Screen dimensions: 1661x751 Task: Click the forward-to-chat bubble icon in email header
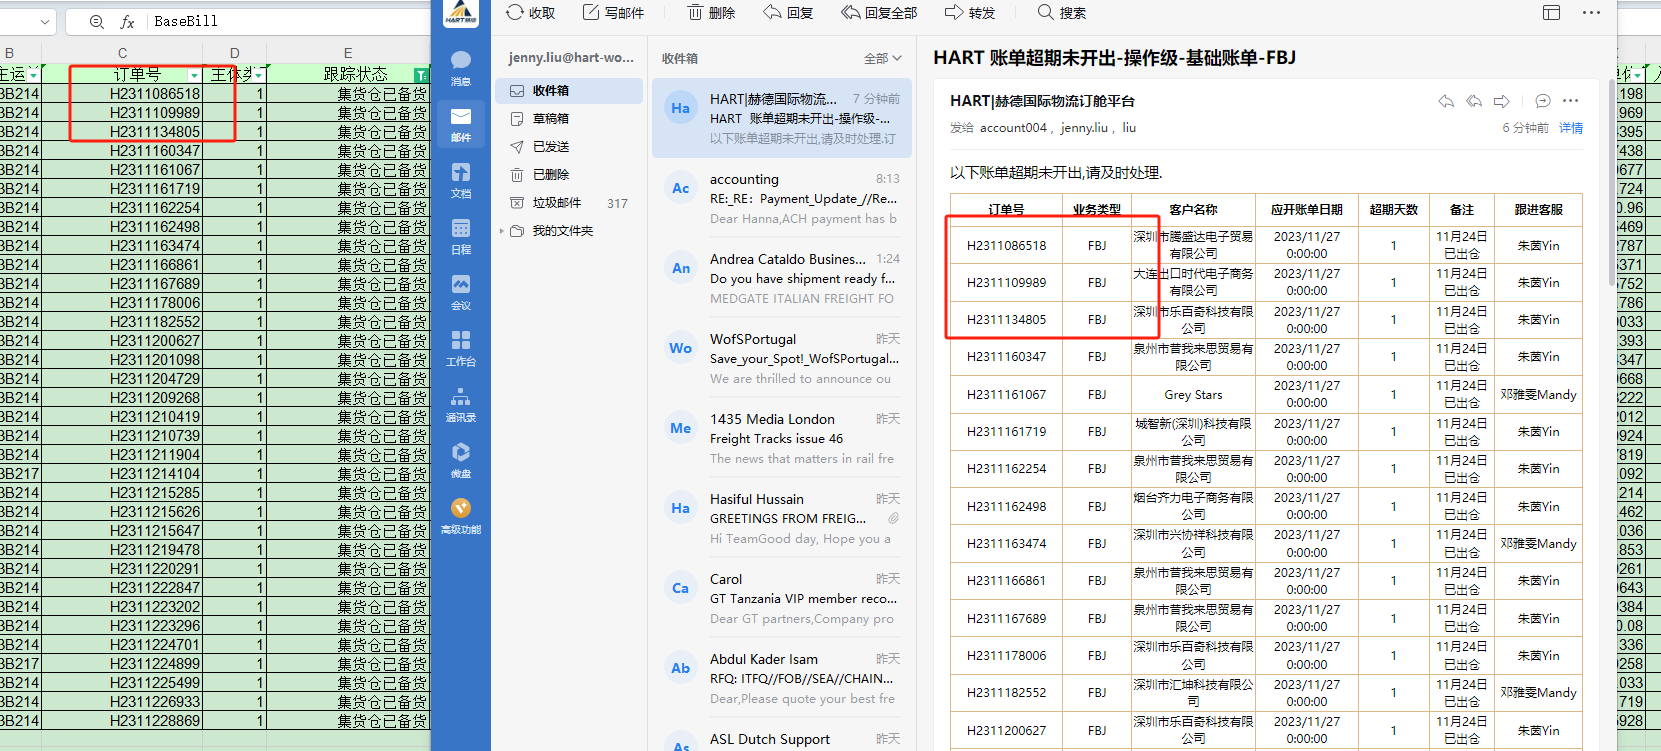[1542, 101]
